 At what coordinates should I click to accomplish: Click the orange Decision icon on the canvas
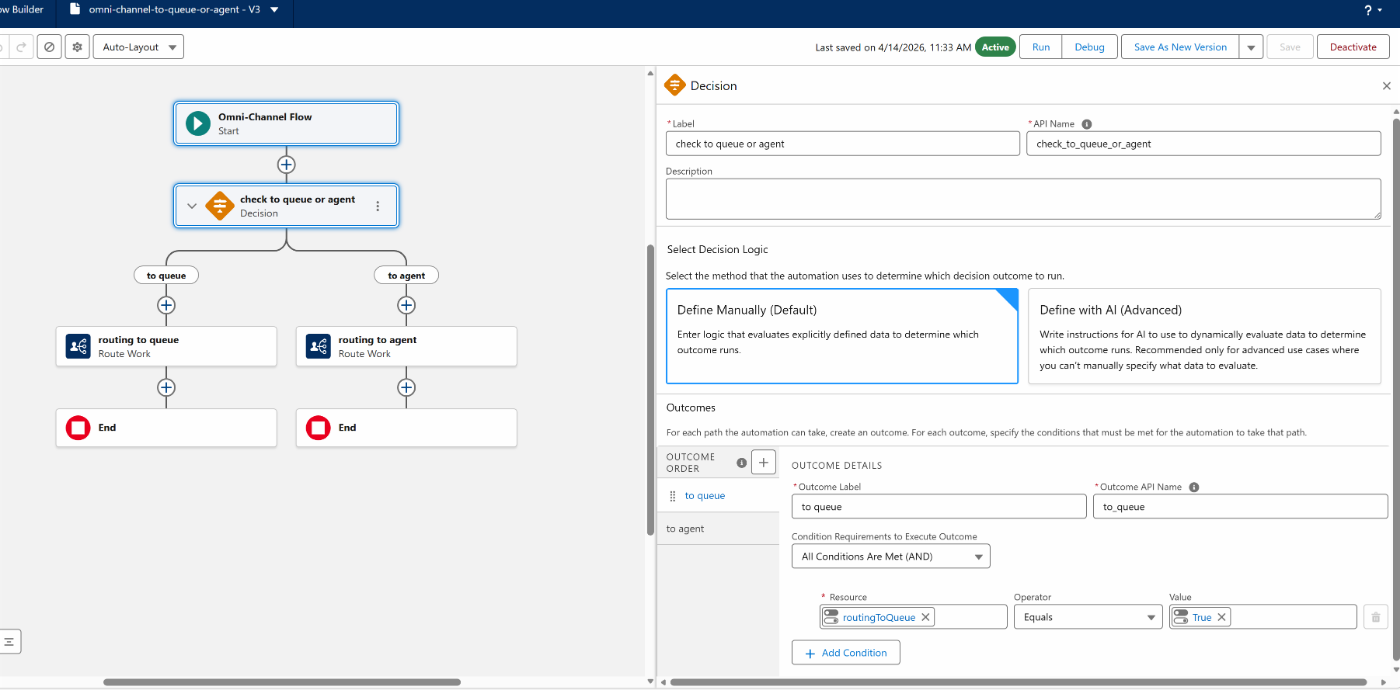coord(219,205)
